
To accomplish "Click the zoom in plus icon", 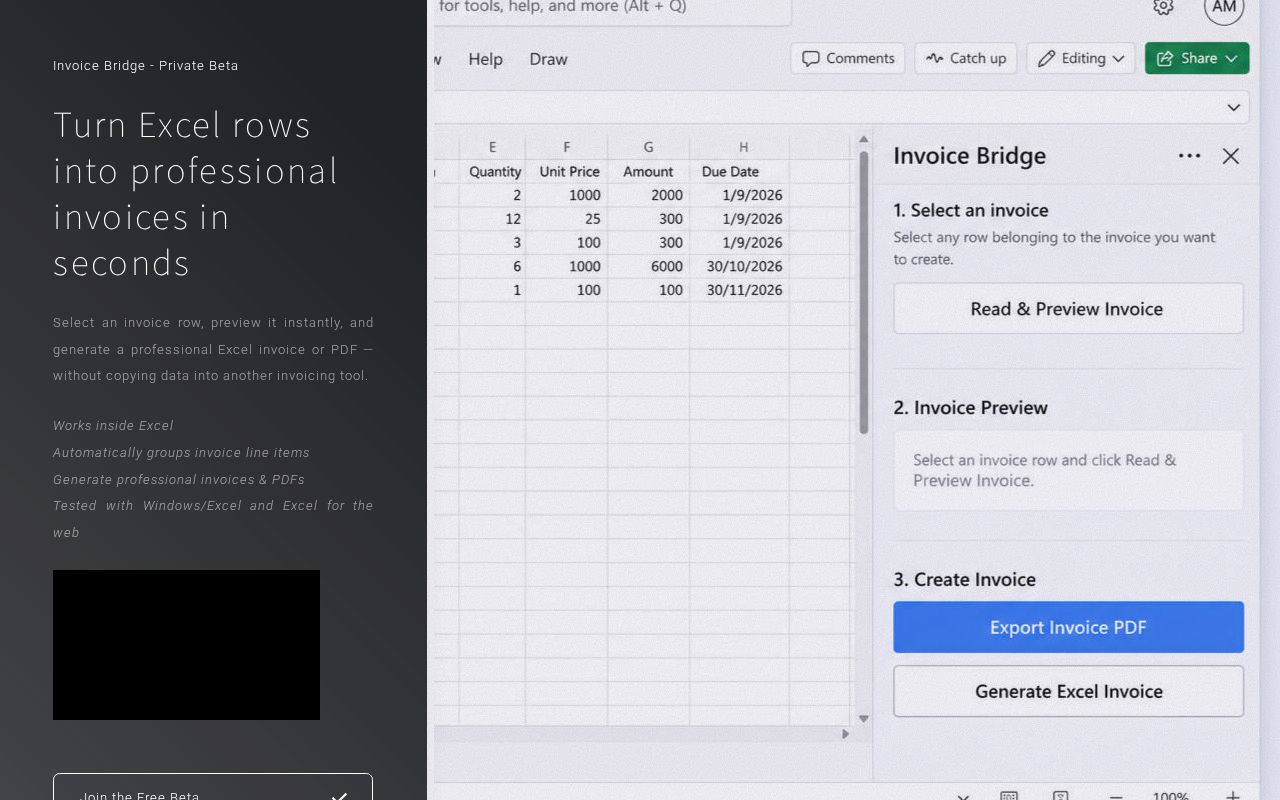I will pos(1233,796).
